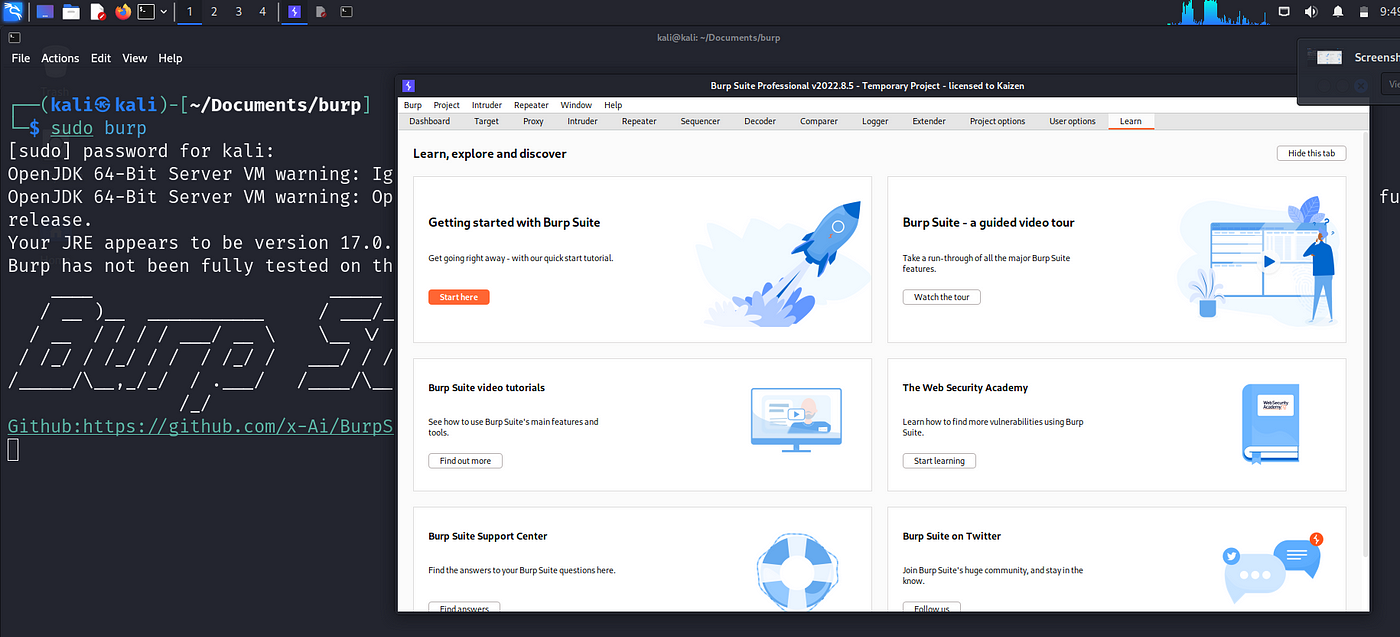
Task: Click the Watch the tour button
Action: click(942, 297)
